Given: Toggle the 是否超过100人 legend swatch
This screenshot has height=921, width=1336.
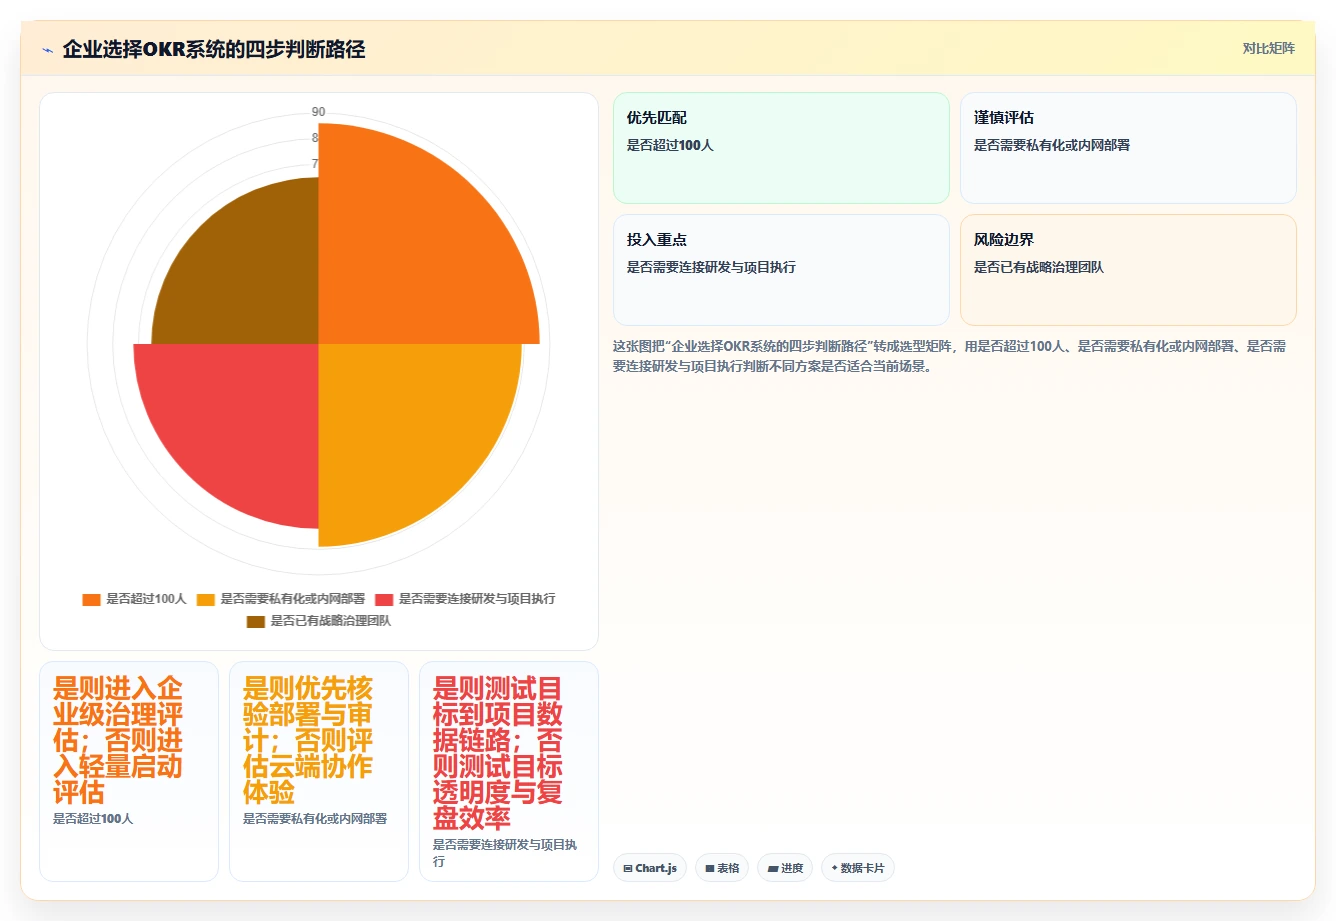Looking at the screenshot, I should pyautogui.click(x=91, y=599).
